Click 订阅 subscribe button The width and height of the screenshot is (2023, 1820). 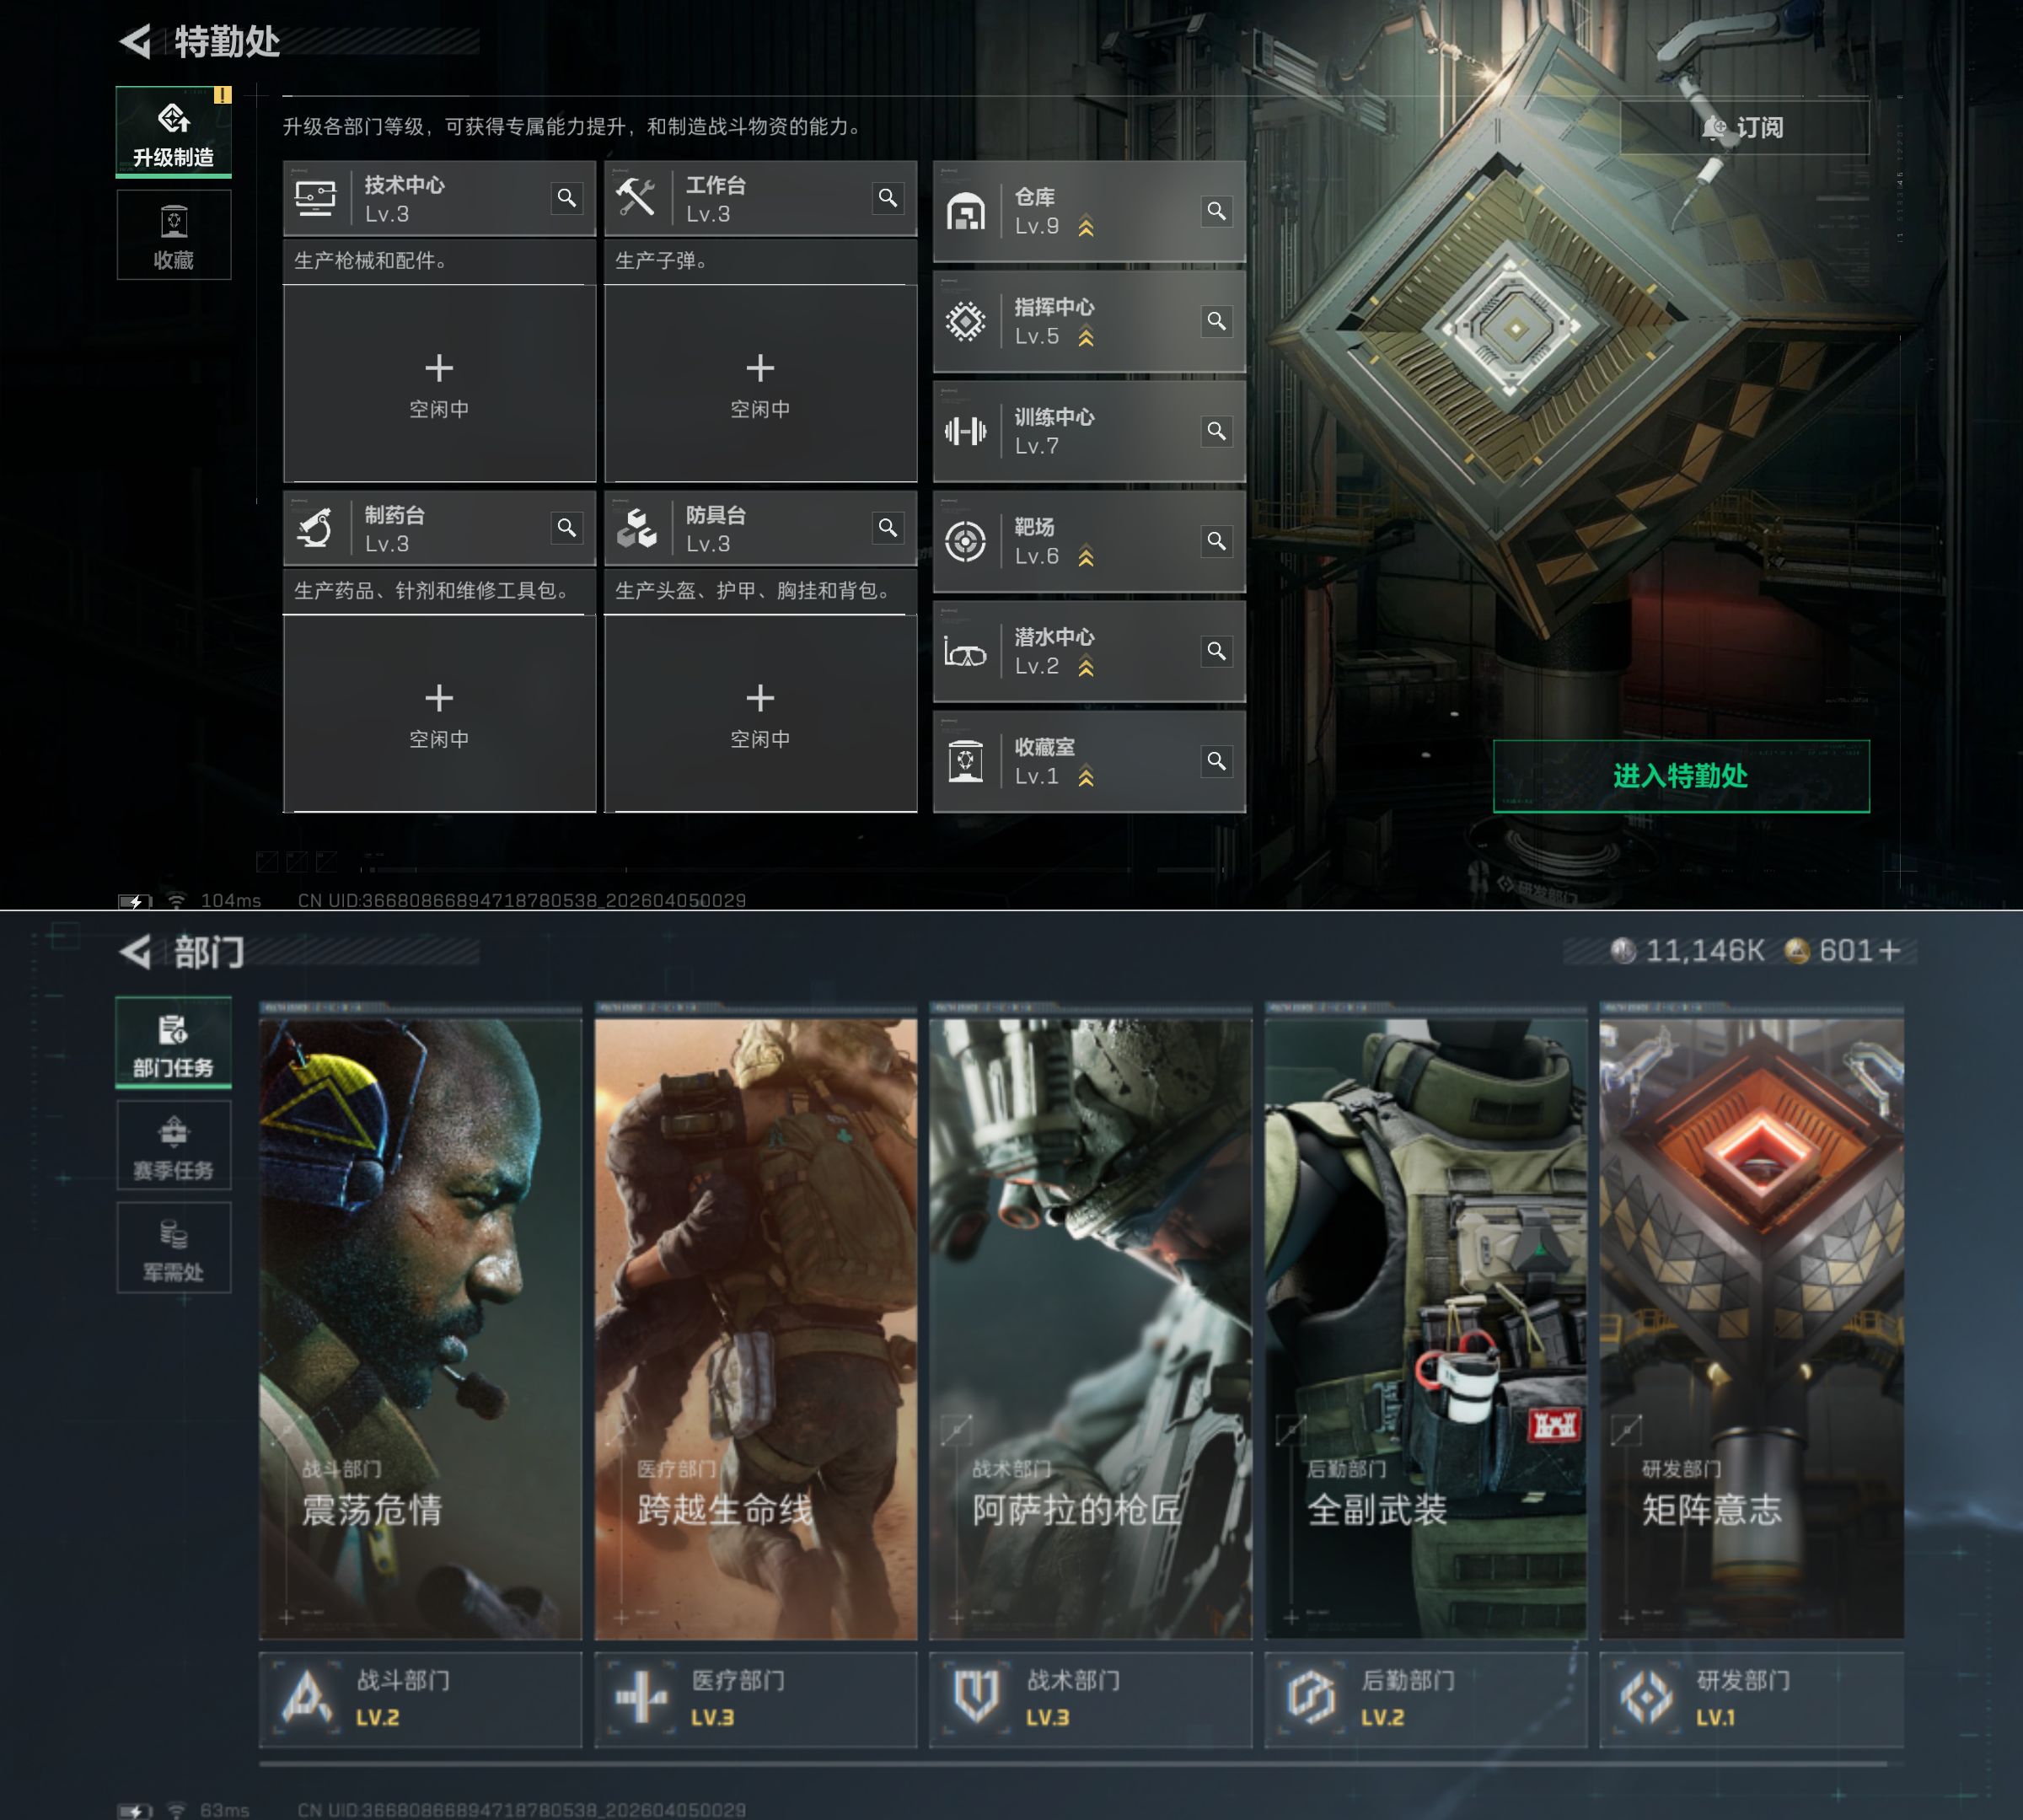point(1743,128)
